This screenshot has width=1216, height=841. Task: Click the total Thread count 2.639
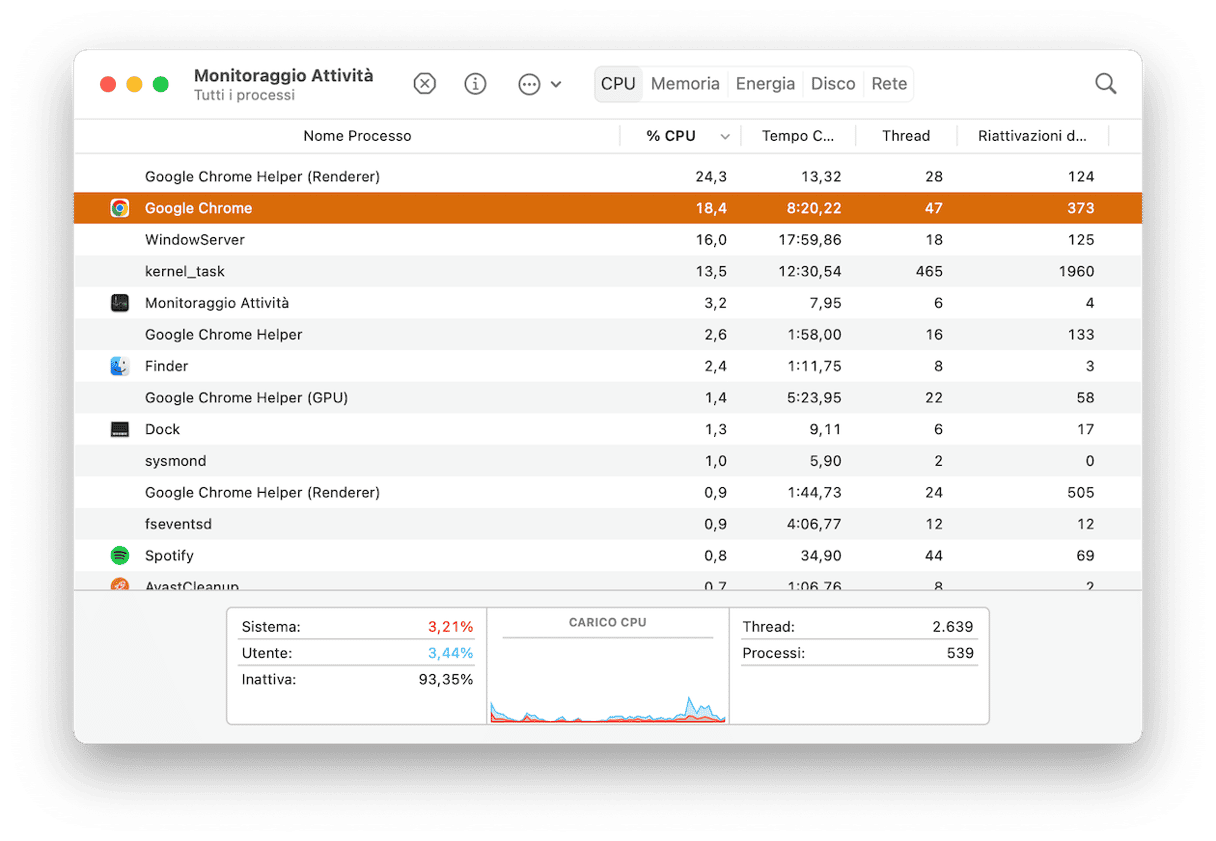952,627
